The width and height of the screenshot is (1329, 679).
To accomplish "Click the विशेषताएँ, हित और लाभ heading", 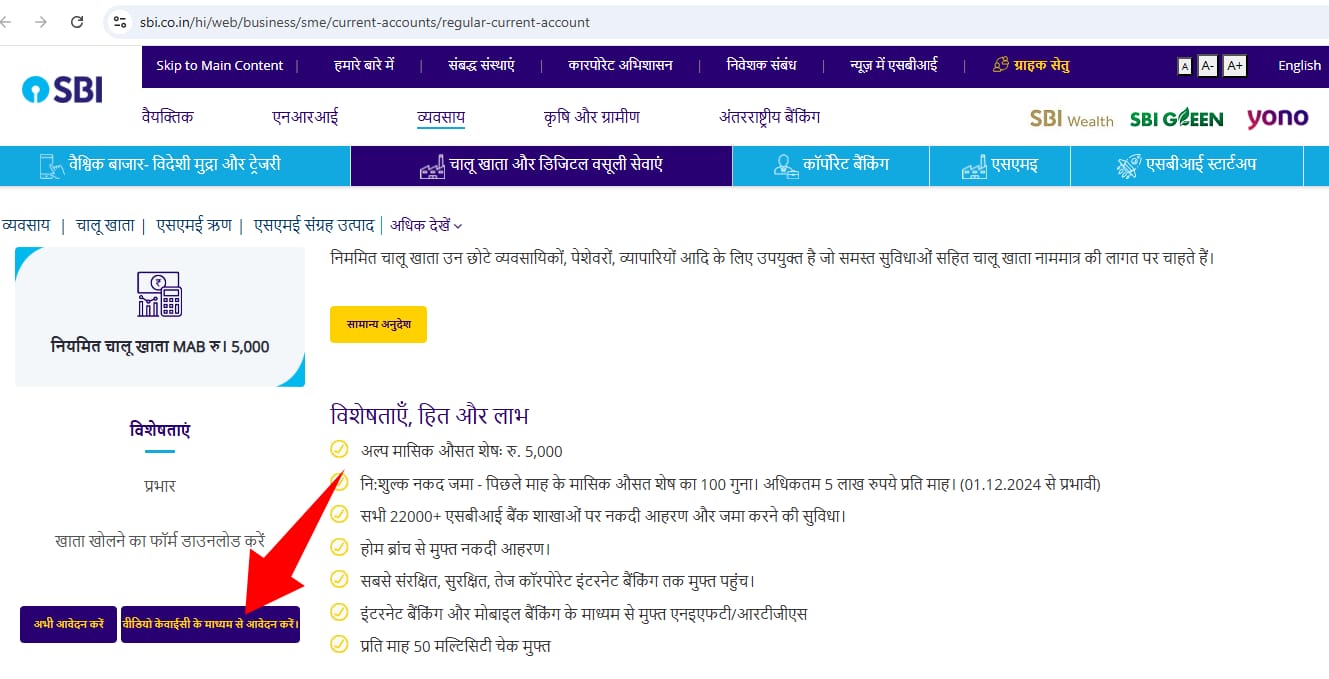I will click(x=429, y=414).
